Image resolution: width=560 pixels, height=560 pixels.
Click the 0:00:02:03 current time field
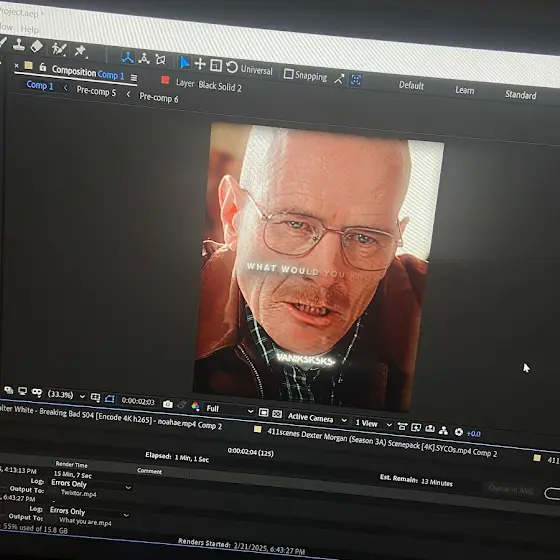138,401
